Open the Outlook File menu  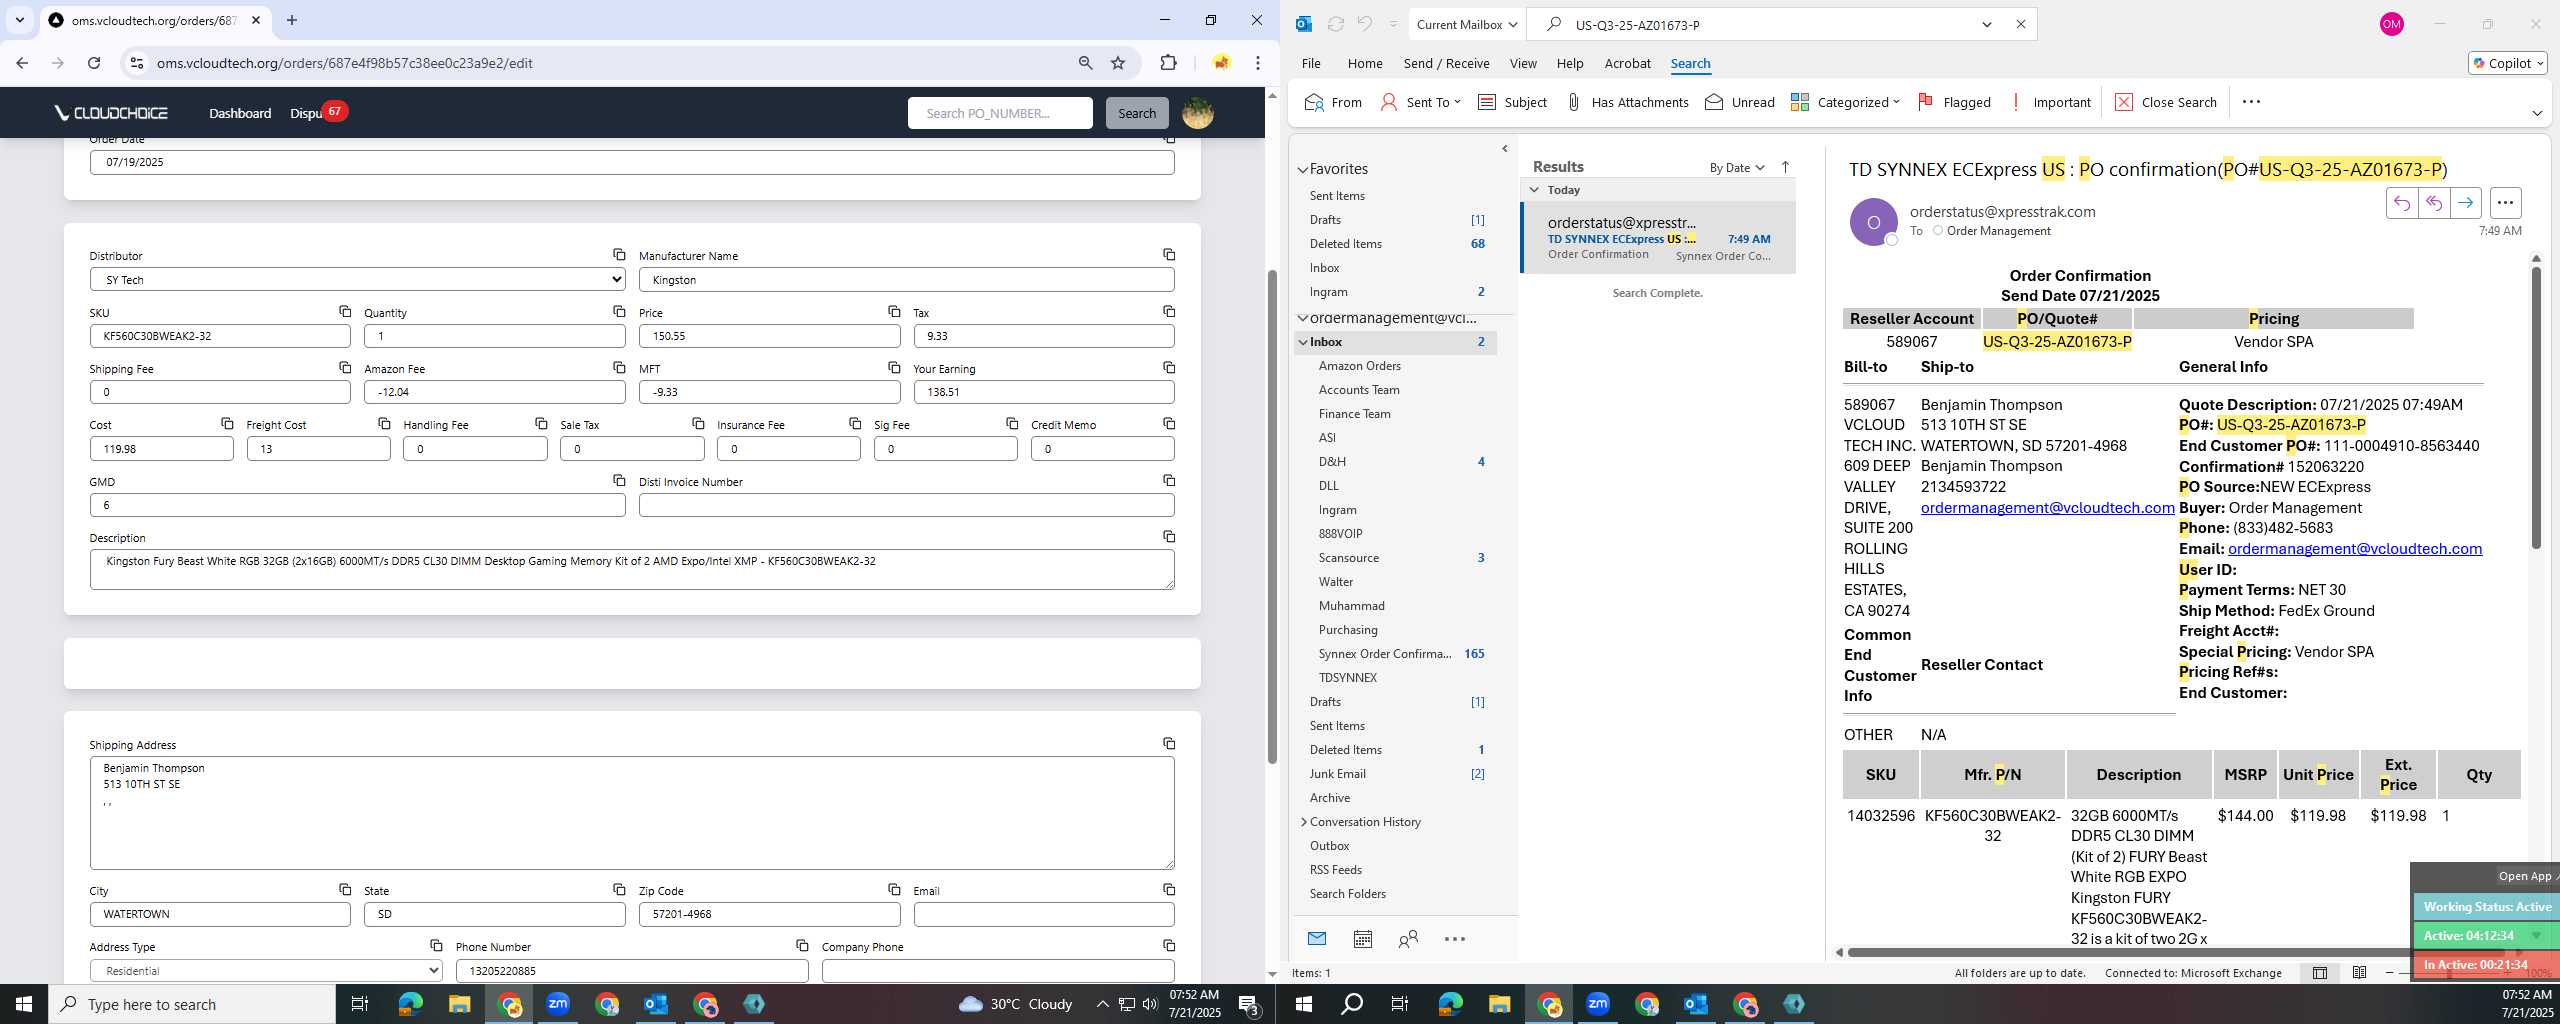tap(1311, 63)
